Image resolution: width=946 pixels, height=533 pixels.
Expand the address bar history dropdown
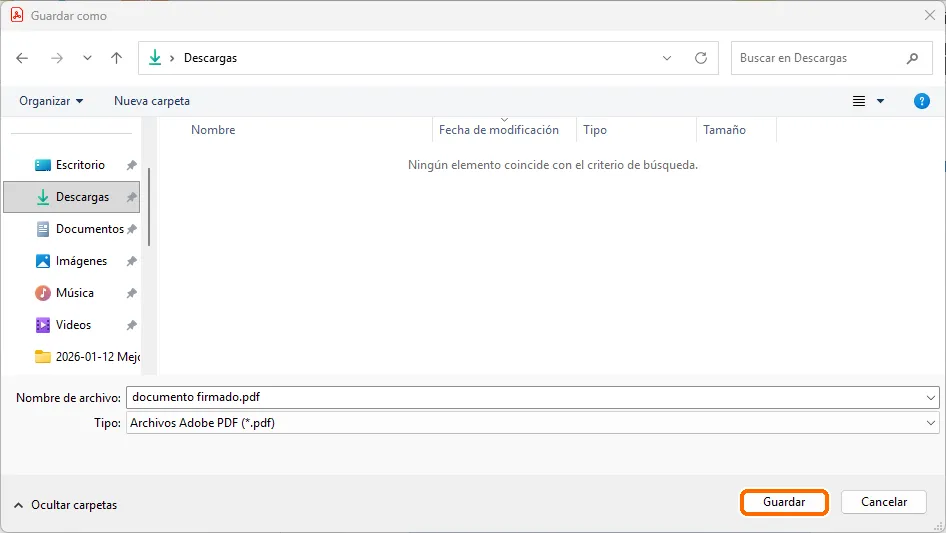click(667, 58)
